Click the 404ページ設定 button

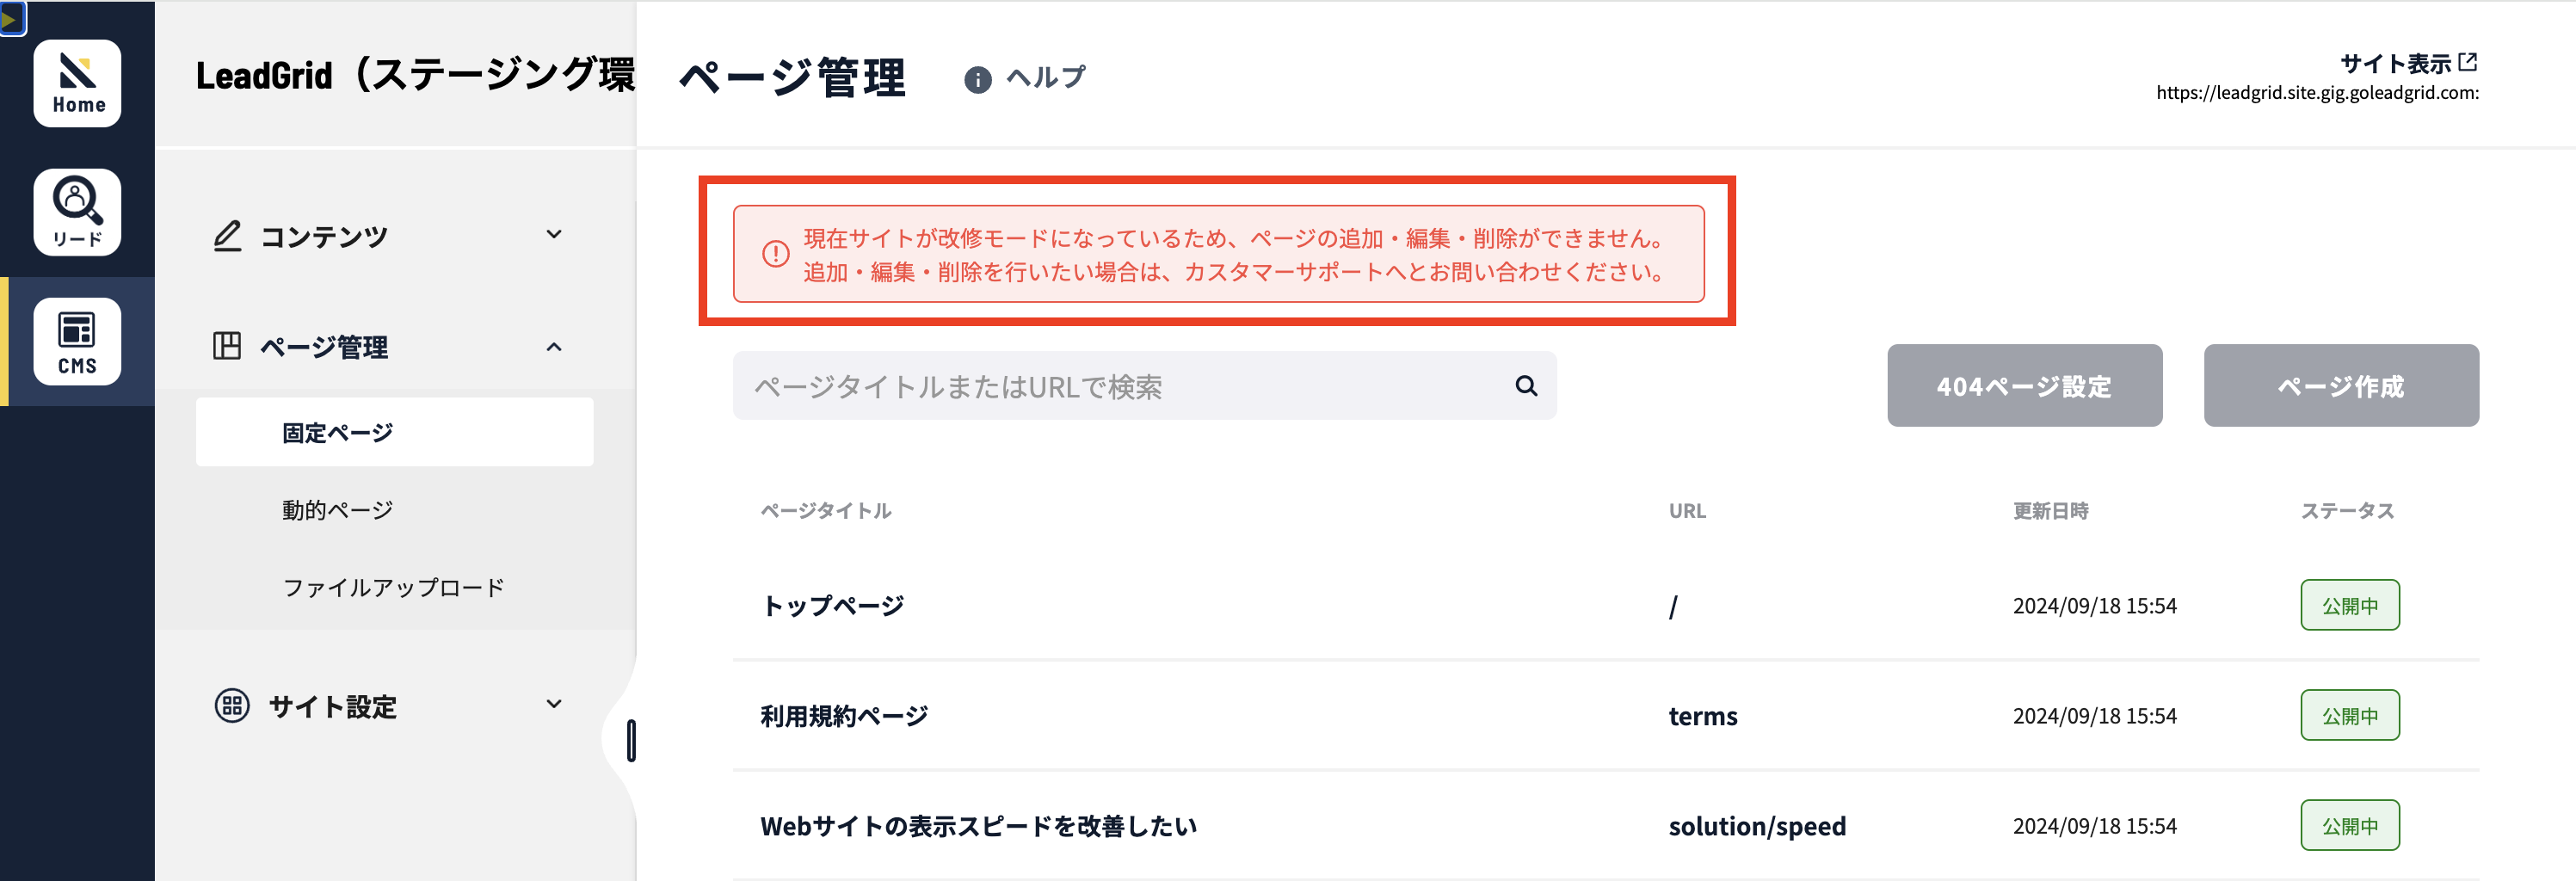(2025, 386)
